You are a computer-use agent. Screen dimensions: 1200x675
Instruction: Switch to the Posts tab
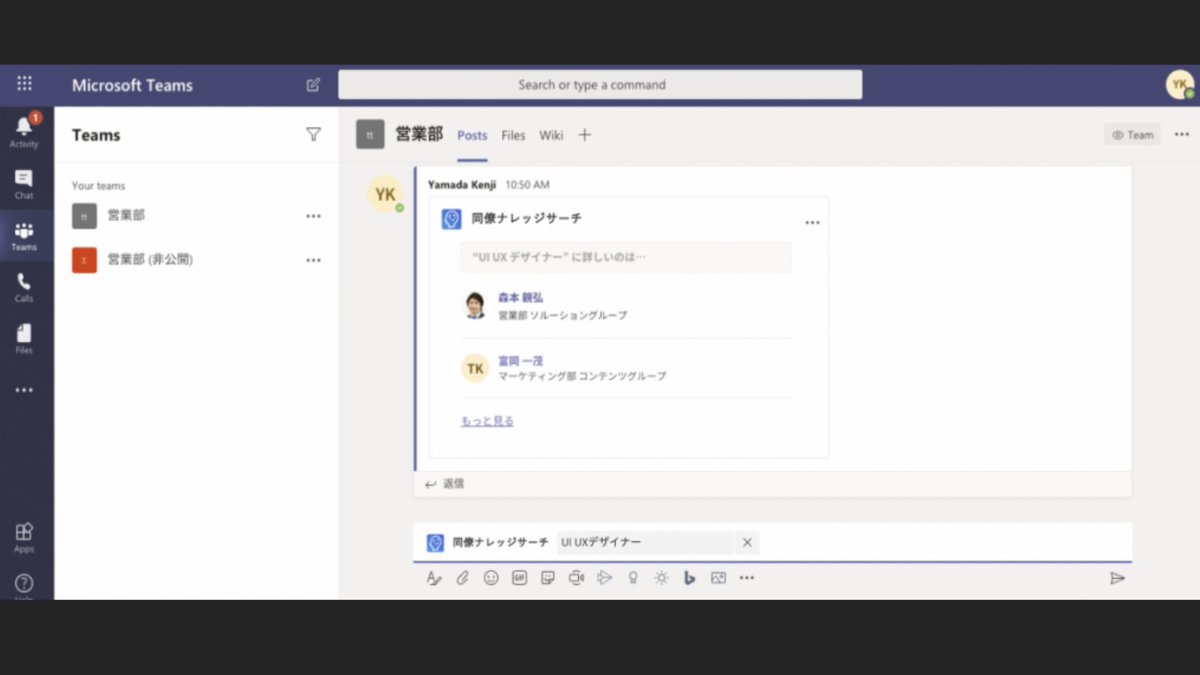[472, 135]
